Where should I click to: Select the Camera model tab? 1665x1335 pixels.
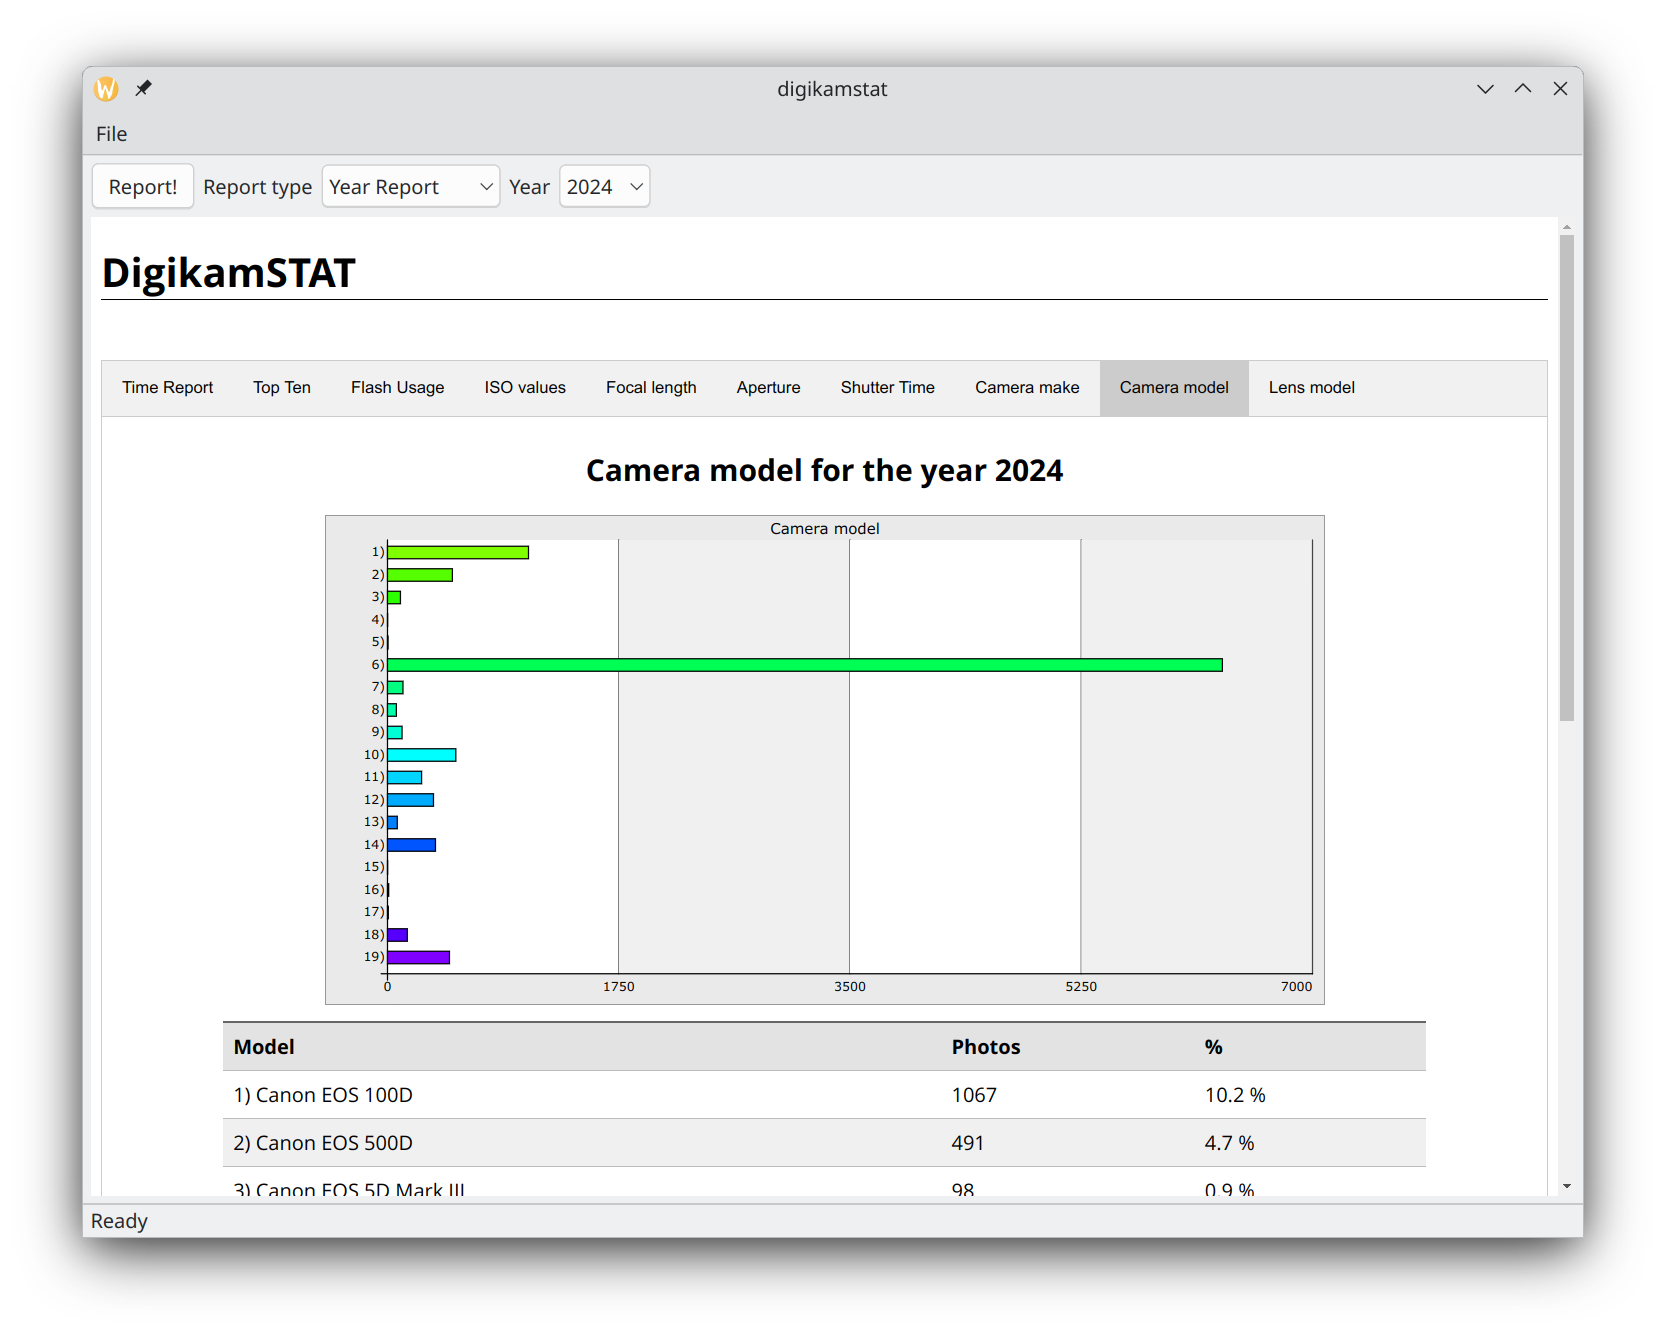pyautogui.click(x=1174, y=388)
